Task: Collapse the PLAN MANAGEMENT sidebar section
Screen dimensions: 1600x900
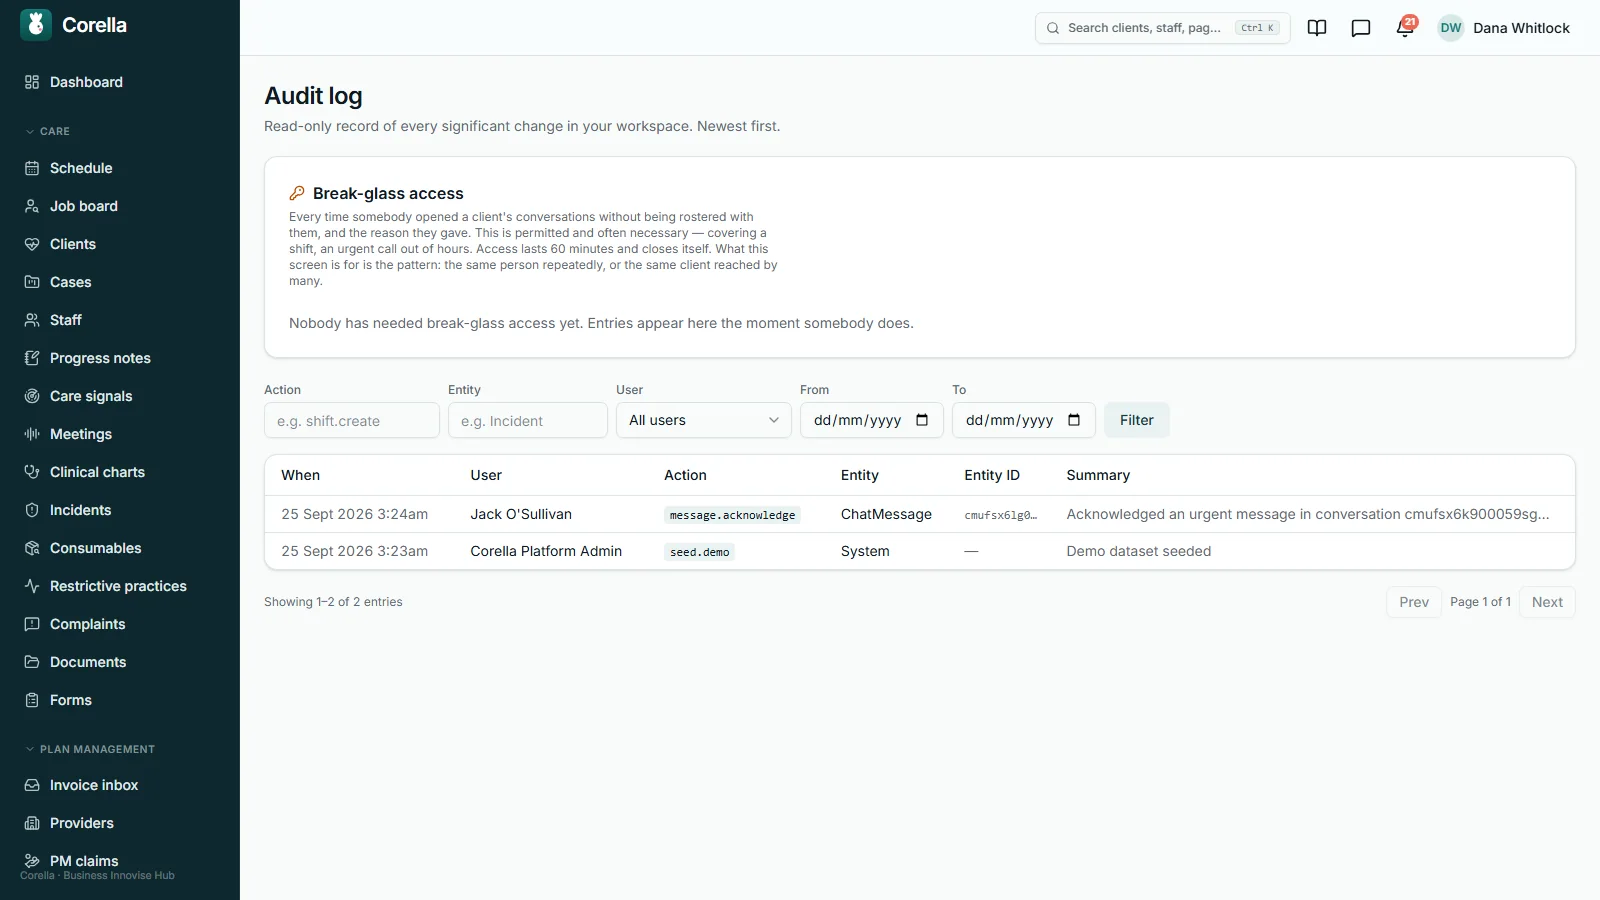Action: click(x=90, y=749)
